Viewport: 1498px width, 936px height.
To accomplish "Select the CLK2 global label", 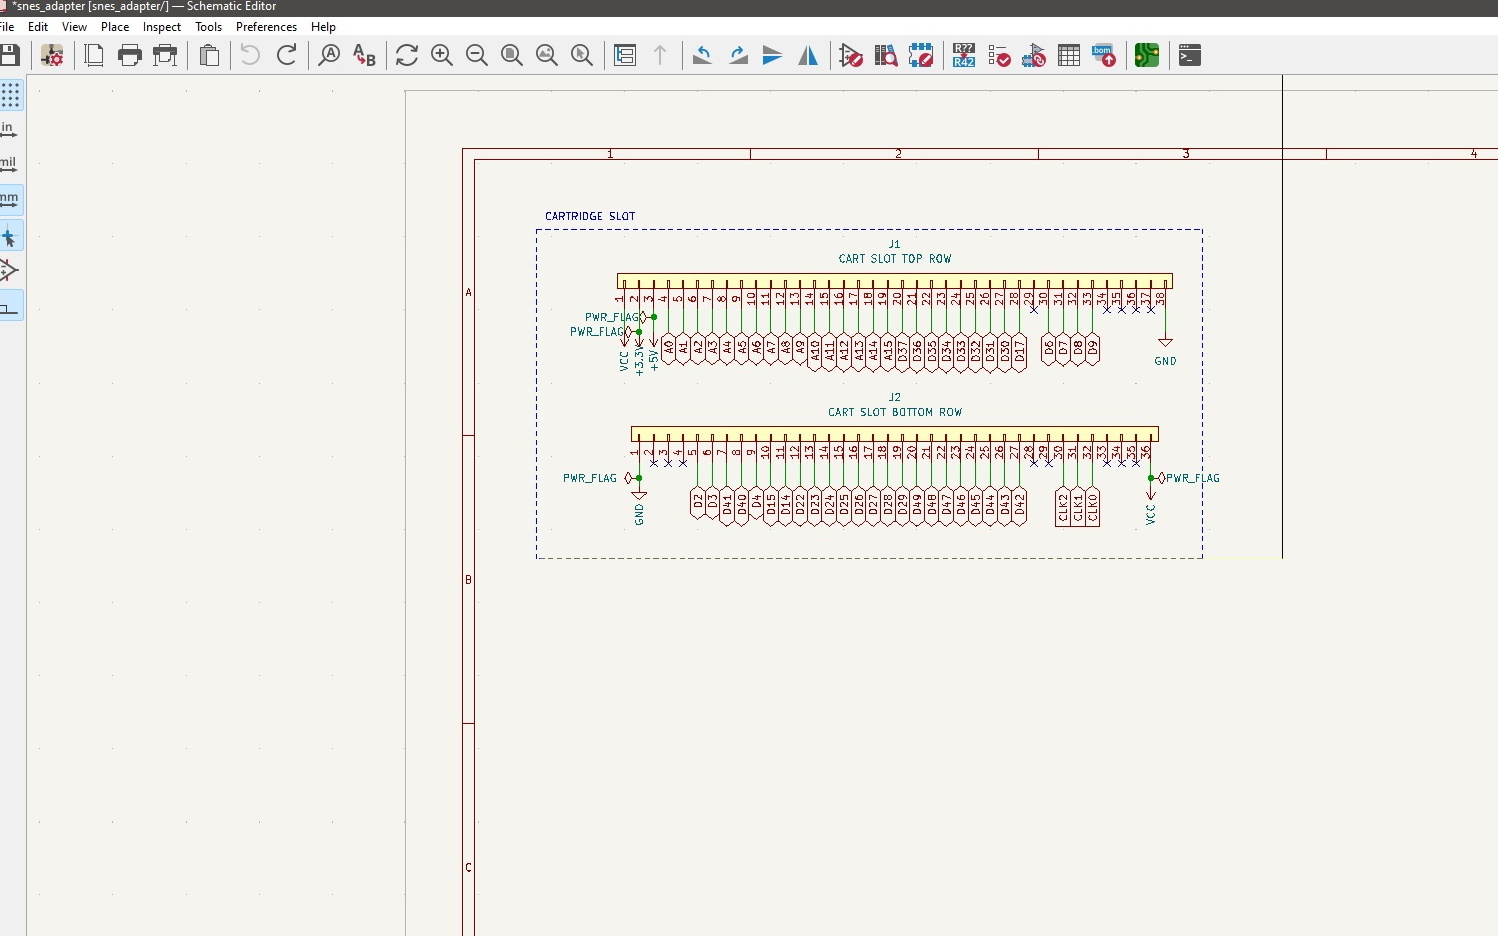I will 1063,507.
